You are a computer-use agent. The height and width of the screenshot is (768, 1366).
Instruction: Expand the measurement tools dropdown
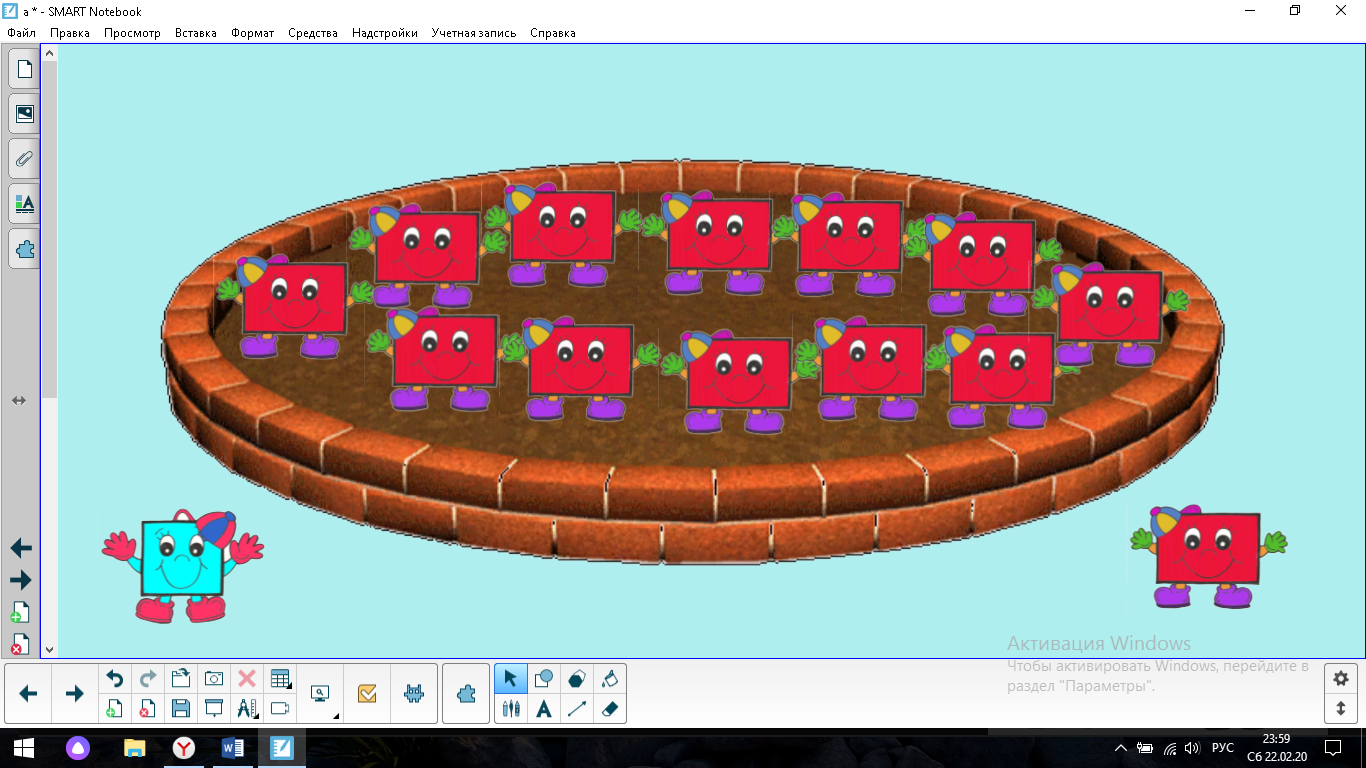tap(247, 709)
